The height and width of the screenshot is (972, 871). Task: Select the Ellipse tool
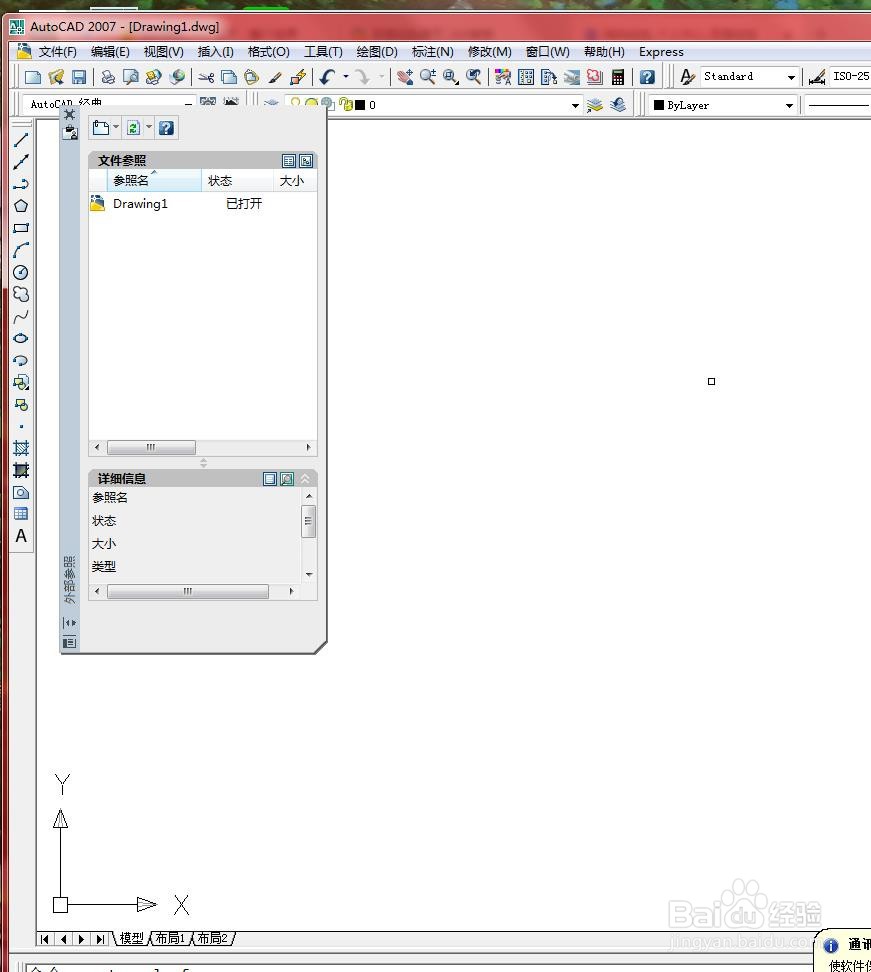21,338
